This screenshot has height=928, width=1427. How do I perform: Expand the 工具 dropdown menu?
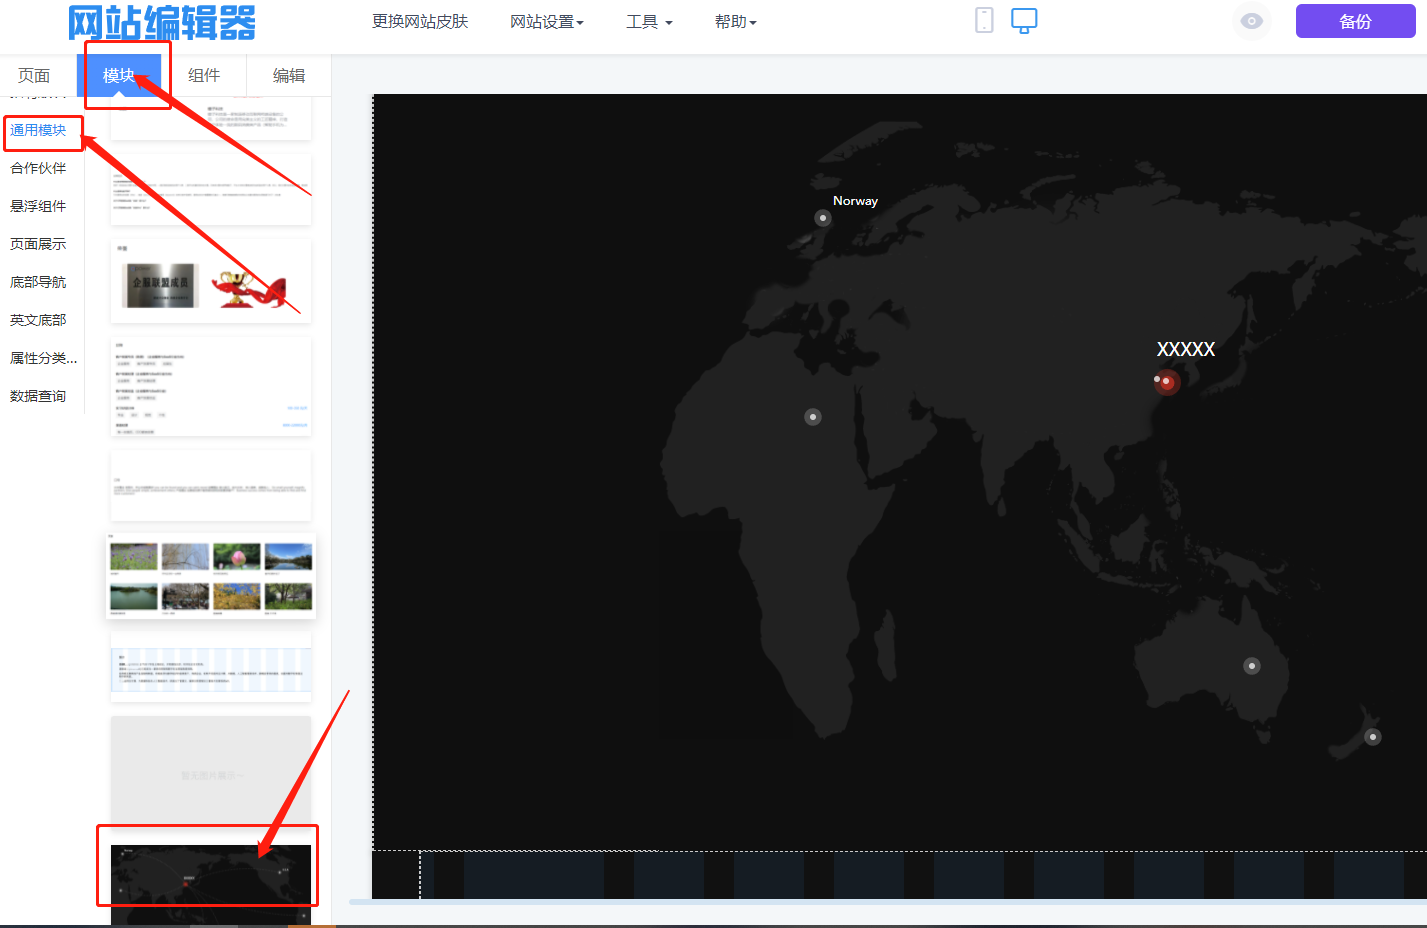pos(649,21)
